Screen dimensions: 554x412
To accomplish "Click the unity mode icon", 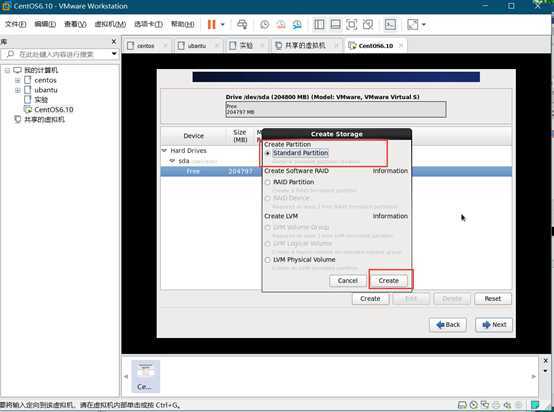I will [x=368, y=24].
